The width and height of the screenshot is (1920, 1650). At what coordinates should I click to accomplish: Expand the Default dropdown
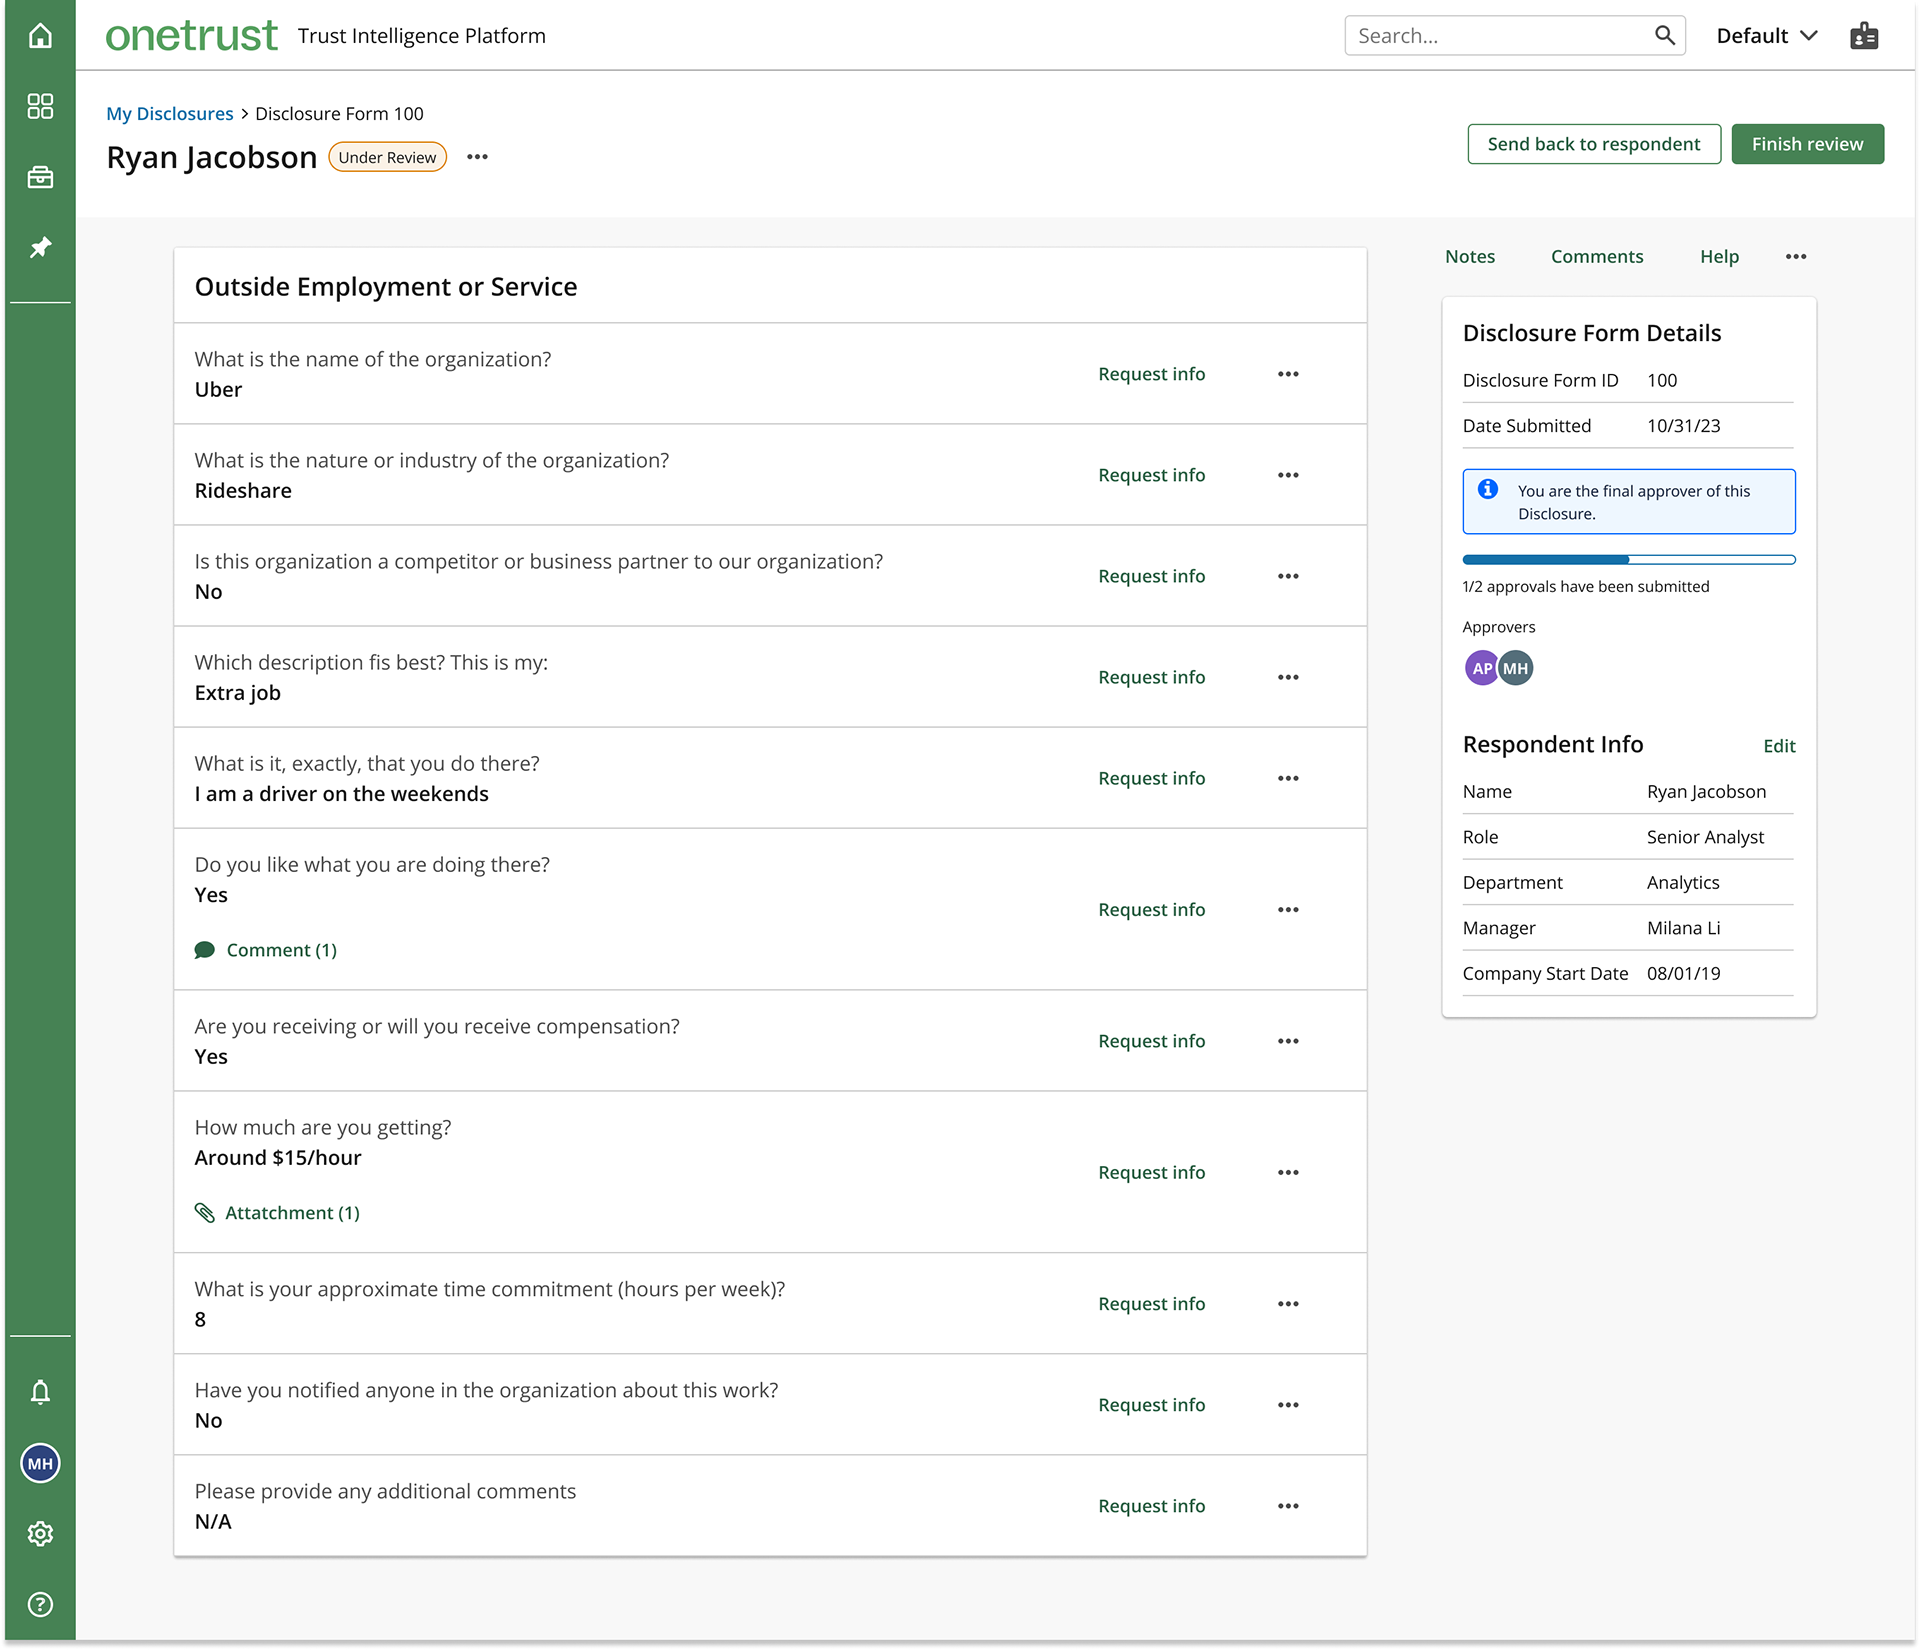pos(1766,36)
